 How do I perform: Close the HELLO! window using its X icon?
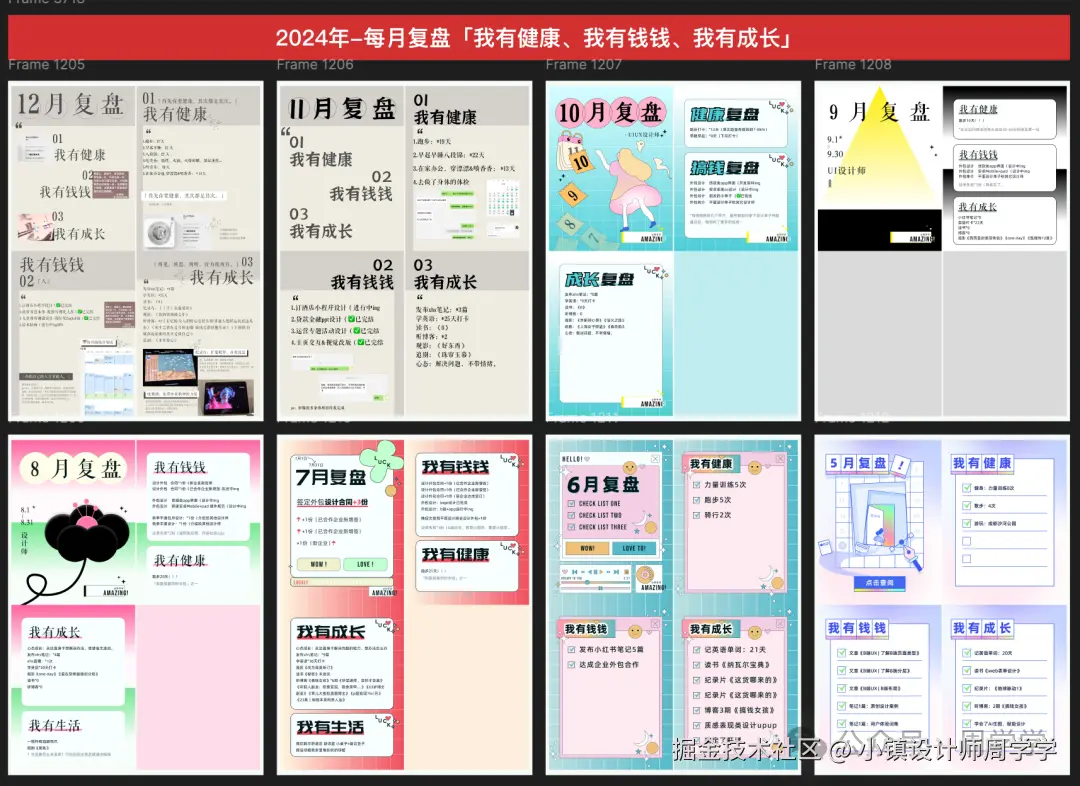click(655, 458)
